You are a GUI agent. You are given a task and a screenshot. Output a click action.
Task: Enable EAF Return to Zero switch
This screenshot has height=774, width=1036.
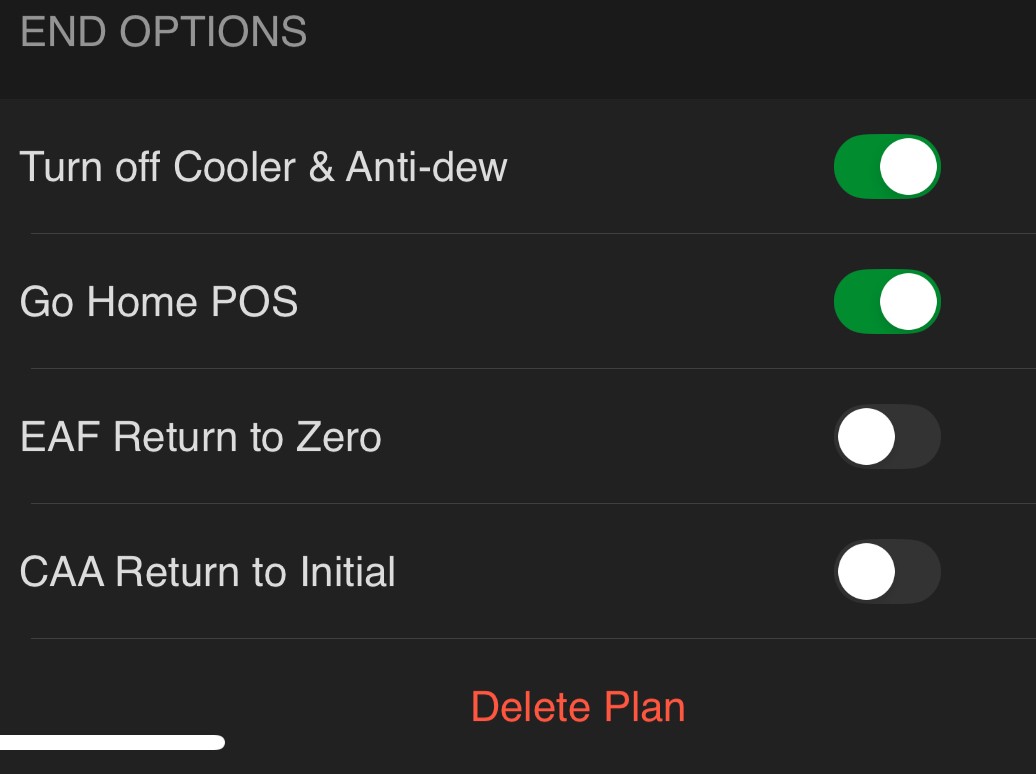point(887,436)
